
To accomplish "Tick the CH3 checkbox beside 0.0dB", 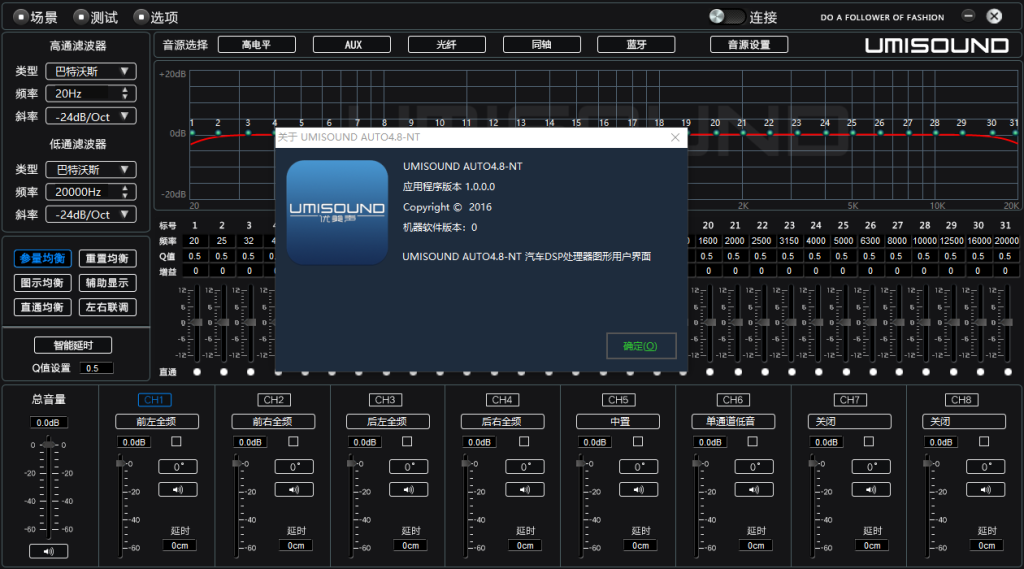I will point(407,442).
